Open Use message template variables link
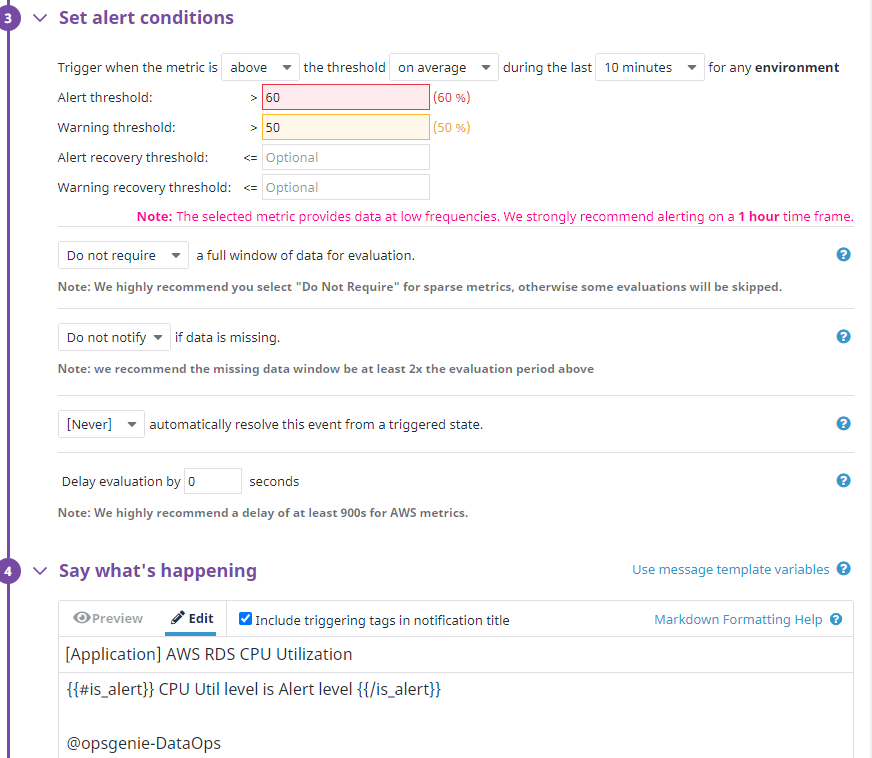872x758 pixels. point(730,569)
